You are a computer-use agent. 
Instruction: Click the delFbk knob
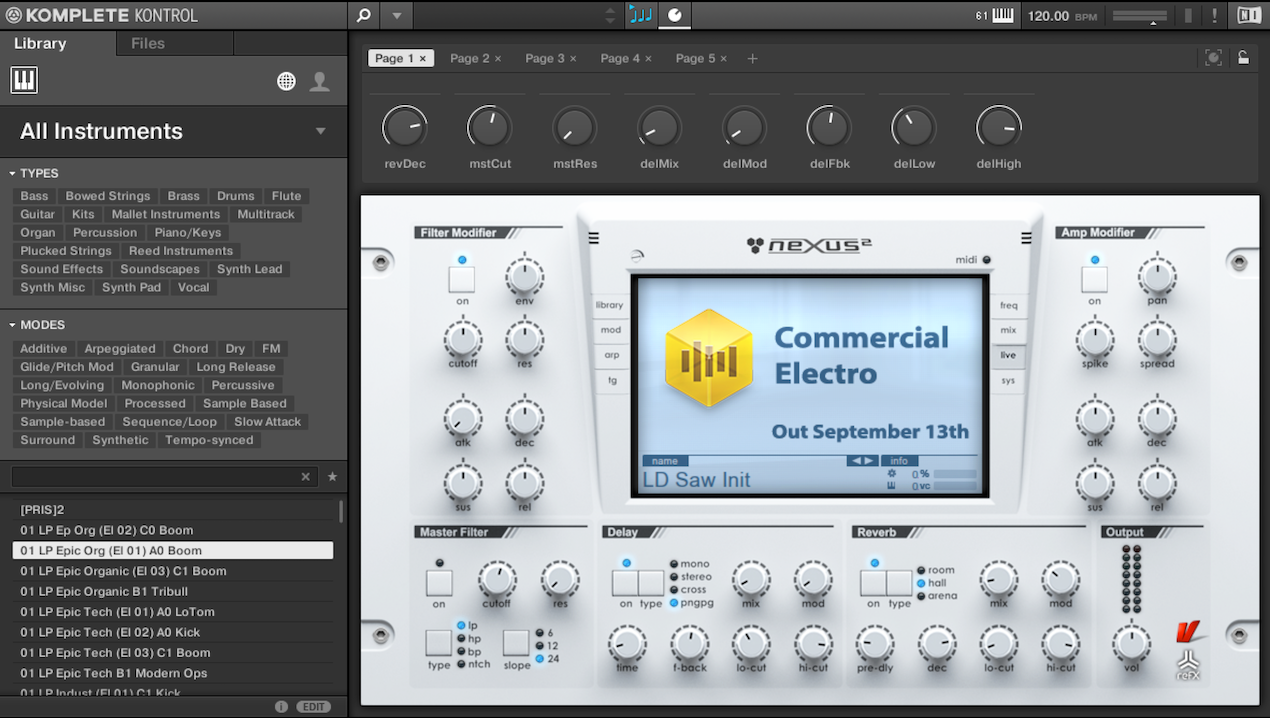829,127
